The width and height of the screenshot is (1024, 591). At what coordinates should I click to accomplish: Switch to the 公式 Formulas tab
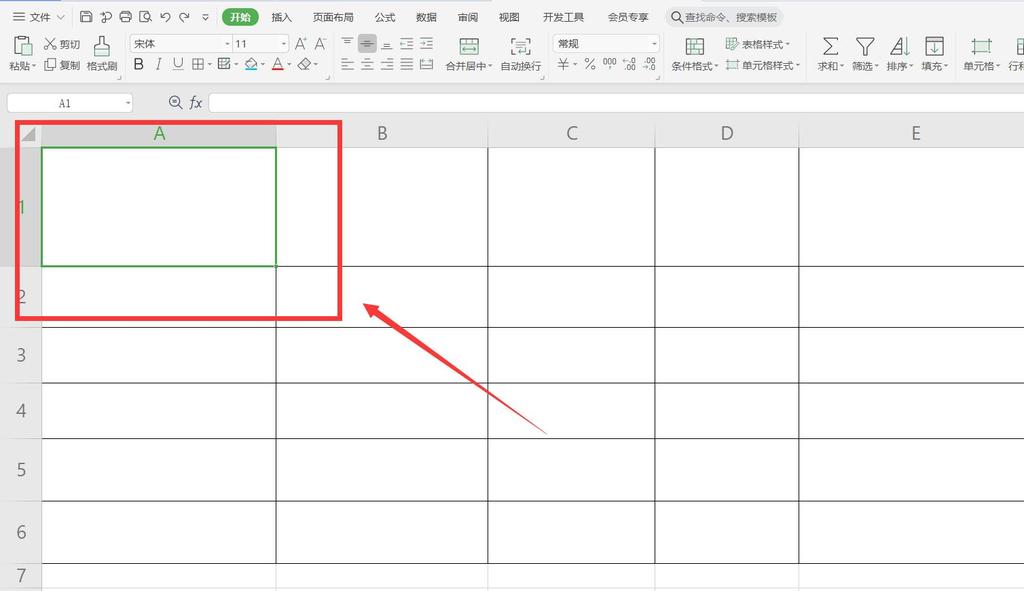click(x=385, y=17)
